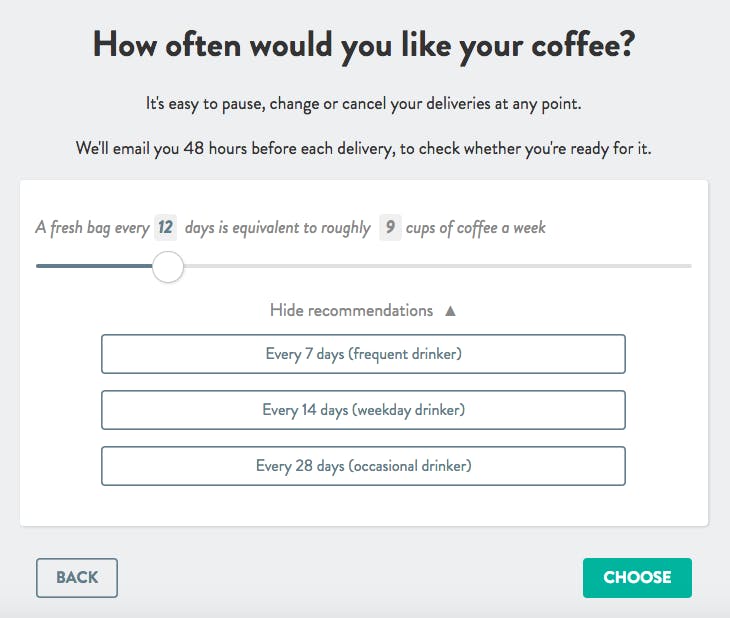Click the 'cups of coffee a week' text
This screenshot has height=618, width=730.
tap(476, 228)
